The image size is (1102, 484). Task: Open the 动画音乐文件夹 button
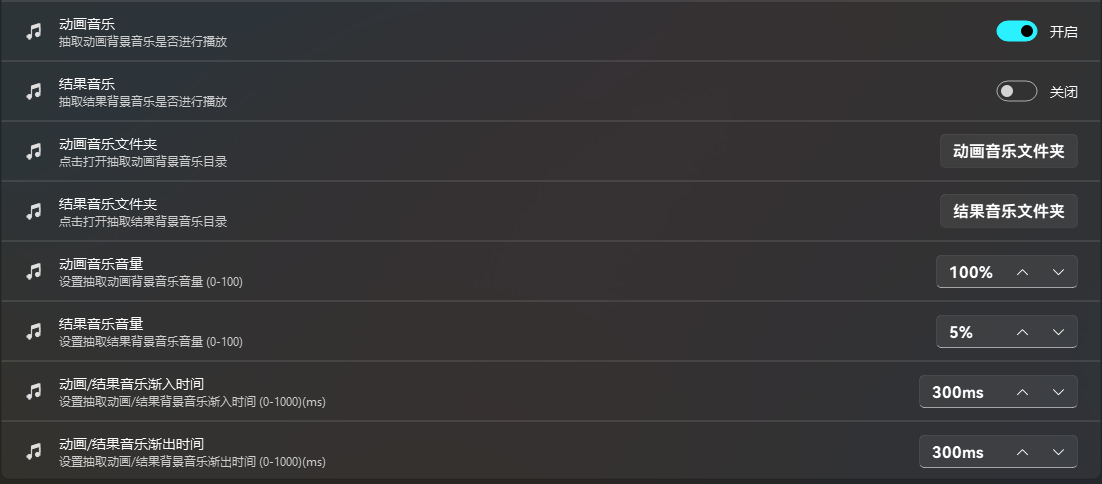[x=1009, y=151]
